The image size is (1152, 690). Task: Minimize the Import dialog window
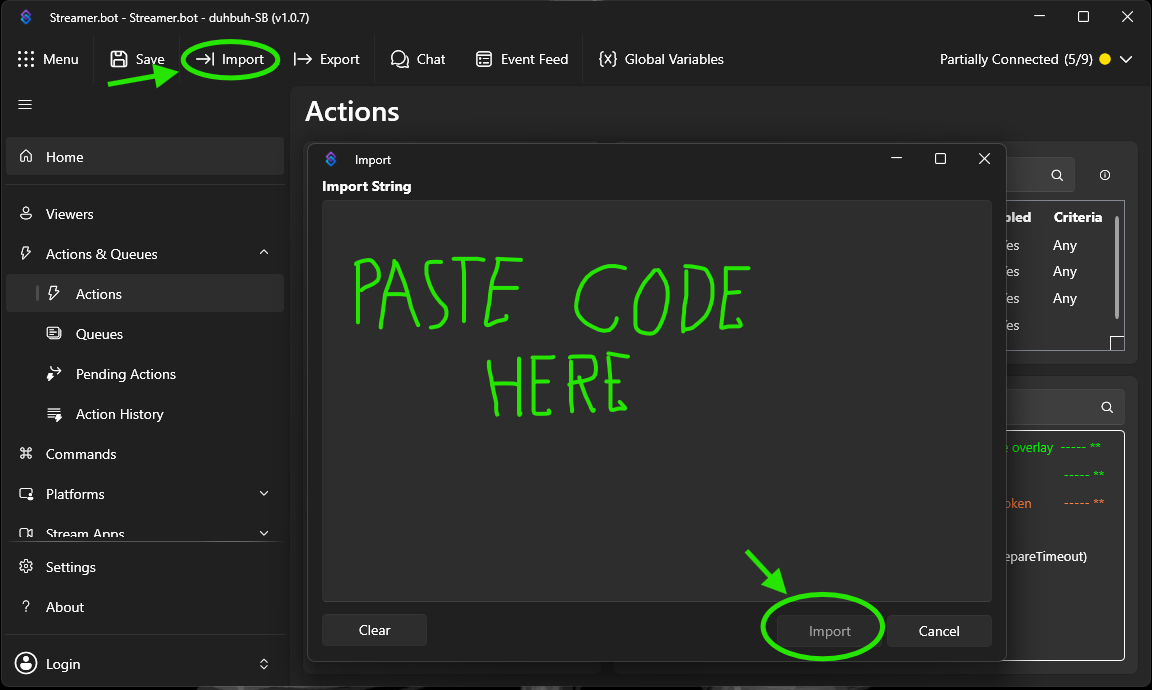[x=896, y=159]
